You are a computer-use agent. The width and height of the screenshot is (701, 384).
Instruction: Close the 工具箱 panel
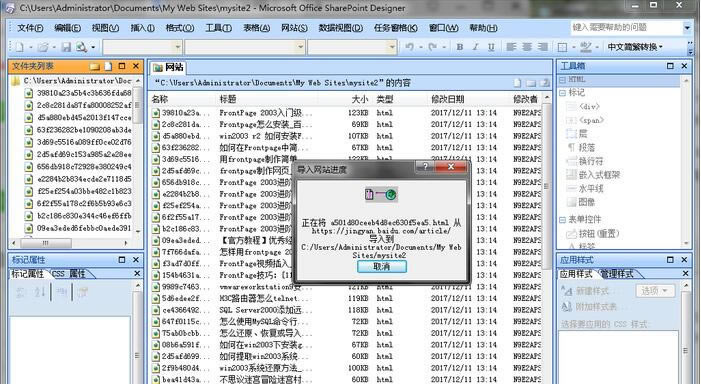684,66
